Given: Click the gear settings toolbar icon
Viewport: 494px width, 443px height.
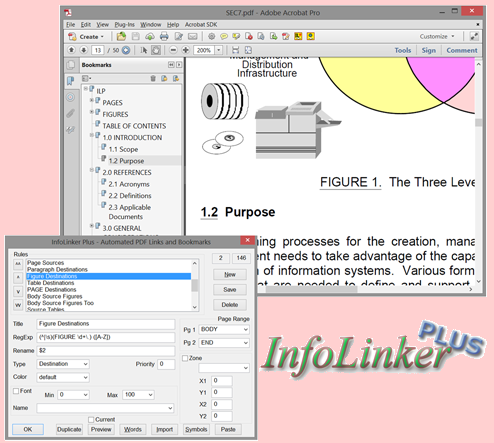Looking at the screenshot, I should 211,36.
